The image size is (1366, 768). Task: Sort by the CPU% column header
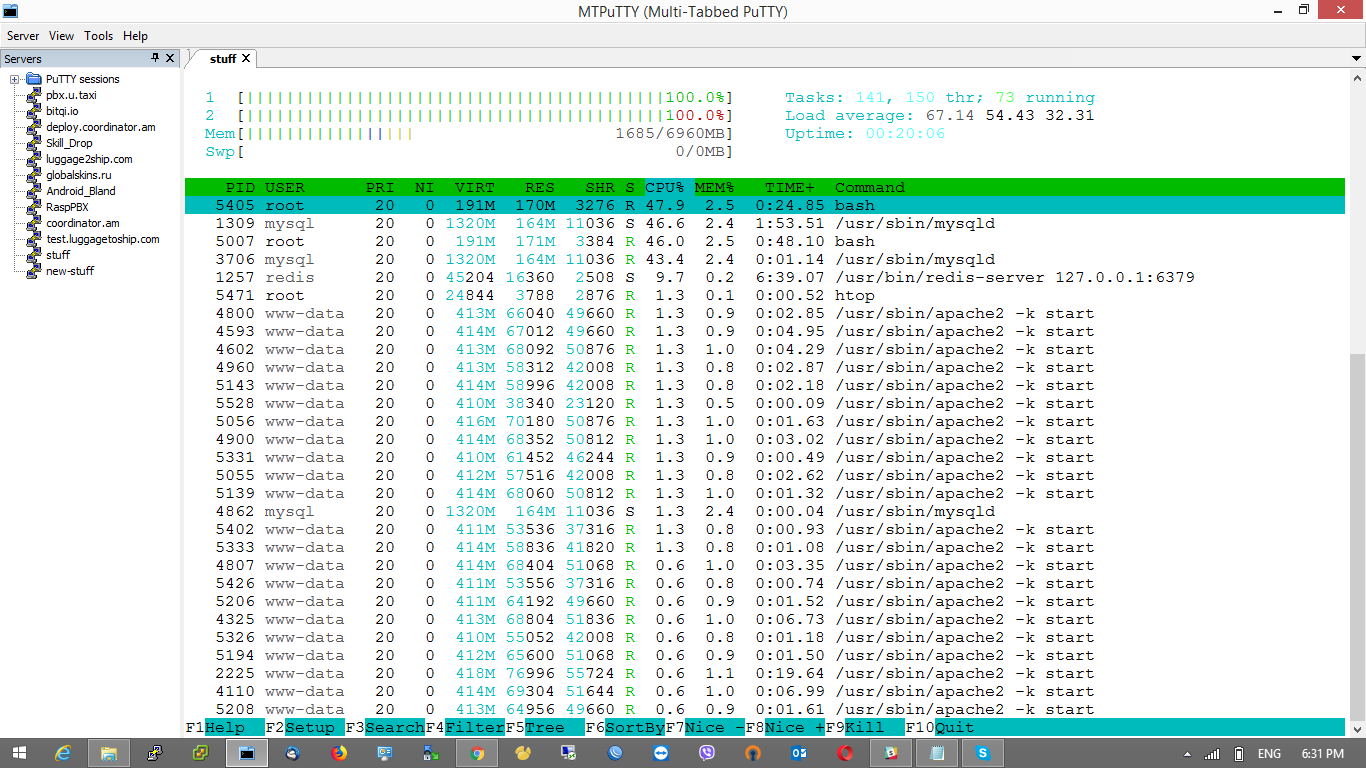[x=665, y=187]
